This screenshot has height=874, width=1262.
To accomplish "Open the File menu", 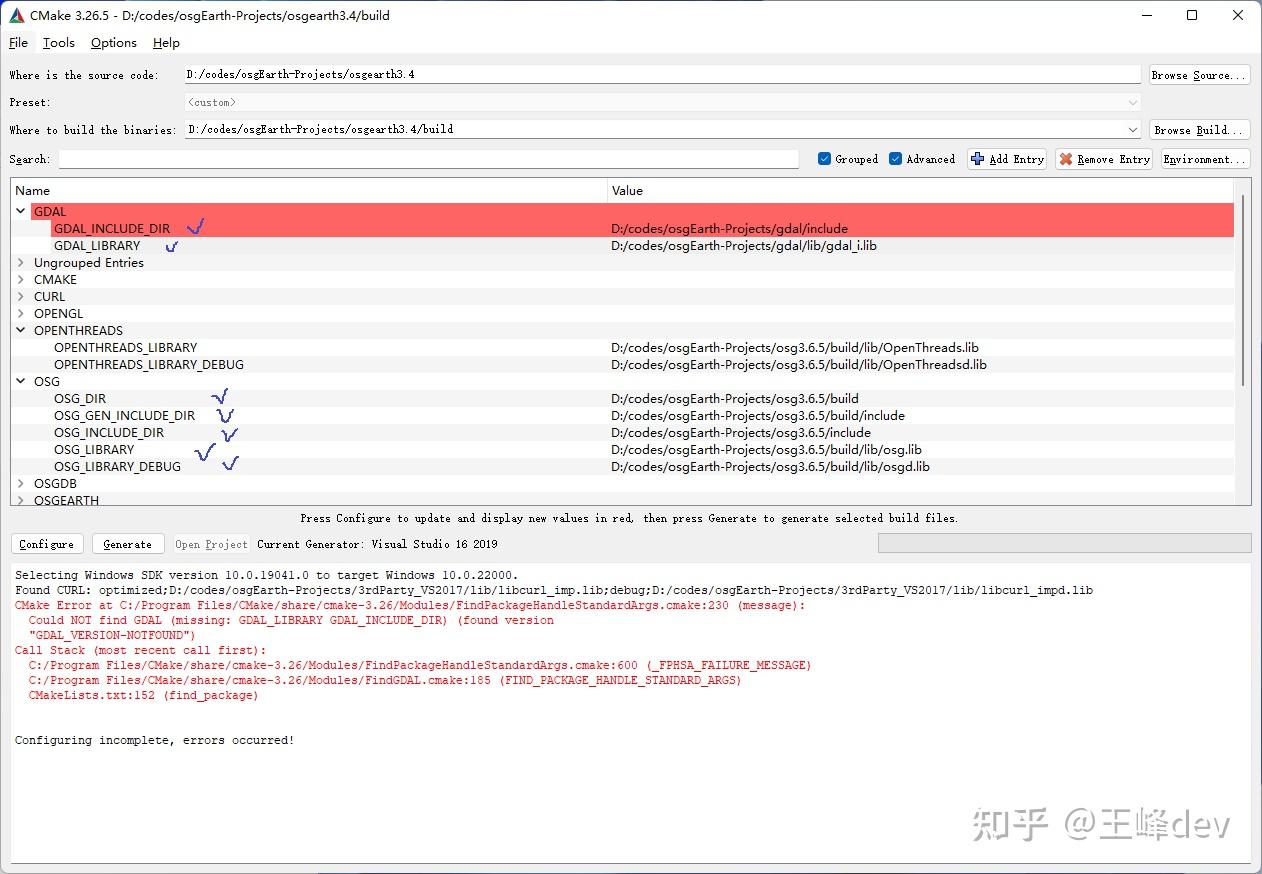I will point(18,42).
